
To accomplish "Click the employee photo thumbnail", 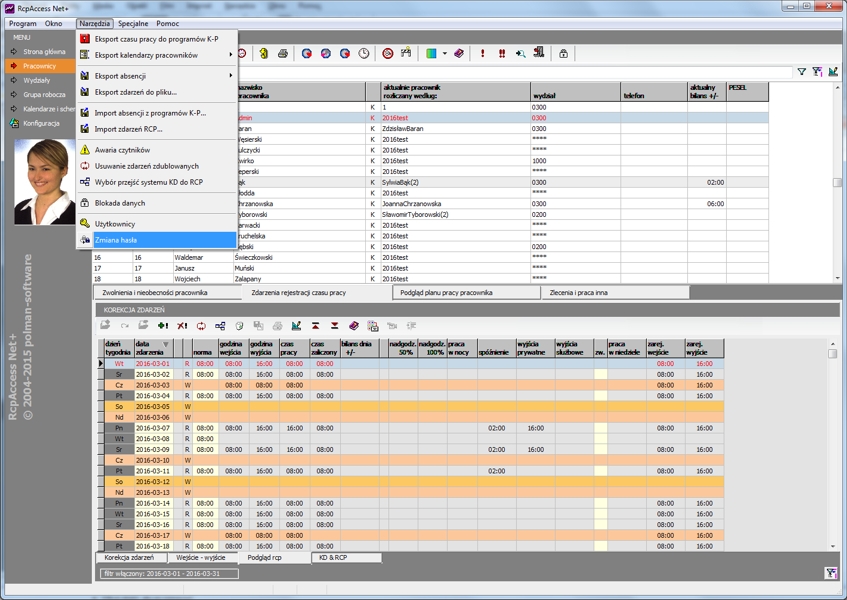I will (x=44, y=181).
